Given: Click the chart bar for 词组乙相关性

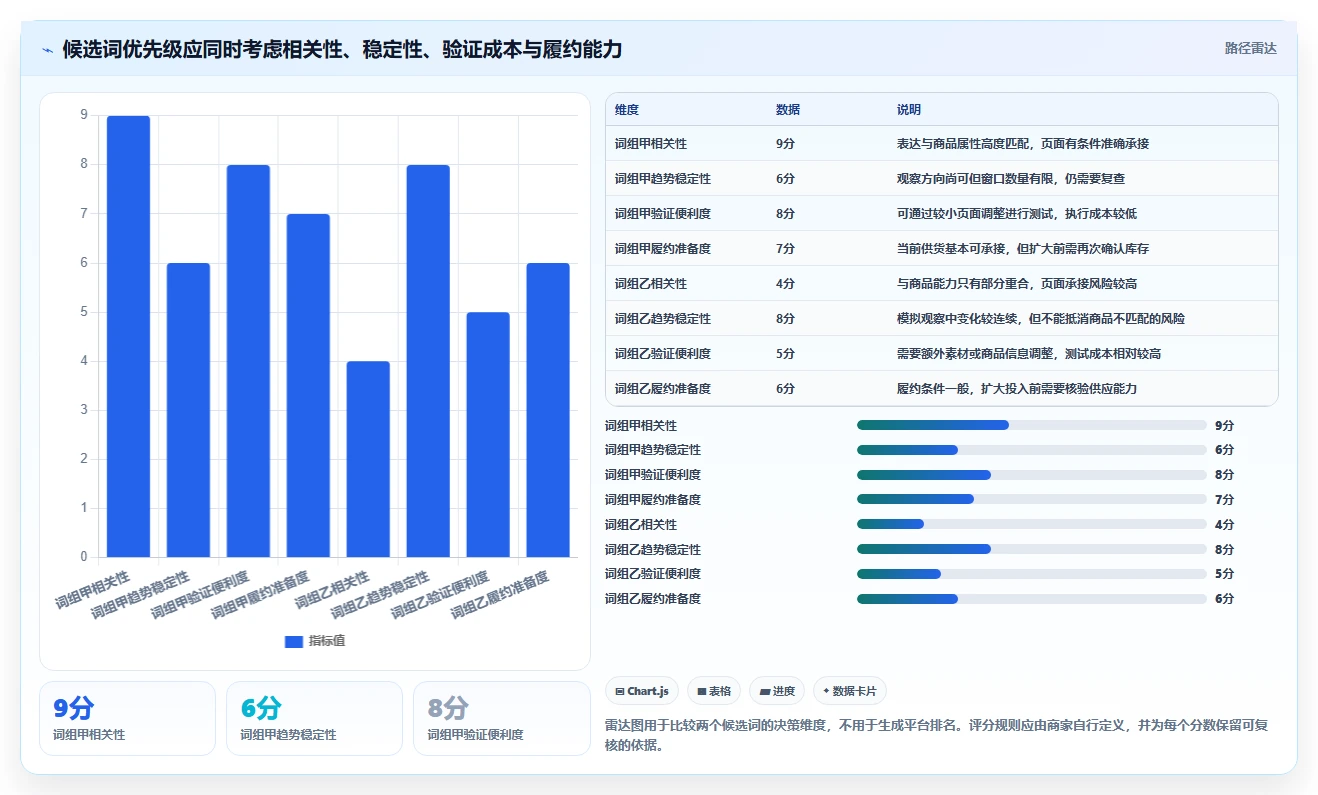Looking at the screenshot, I should (x=368, y=459).
